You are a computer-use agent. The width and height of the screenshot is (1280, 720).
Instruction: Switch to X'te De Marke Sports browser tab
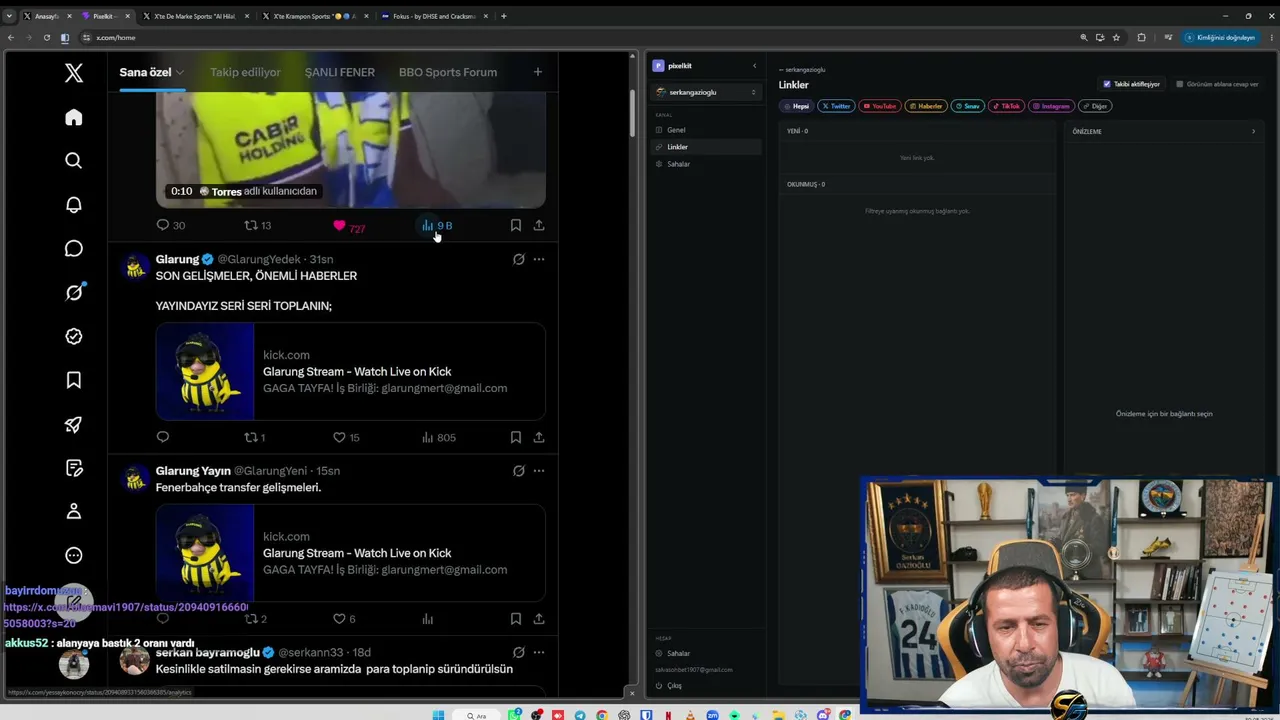coord(194,16)
